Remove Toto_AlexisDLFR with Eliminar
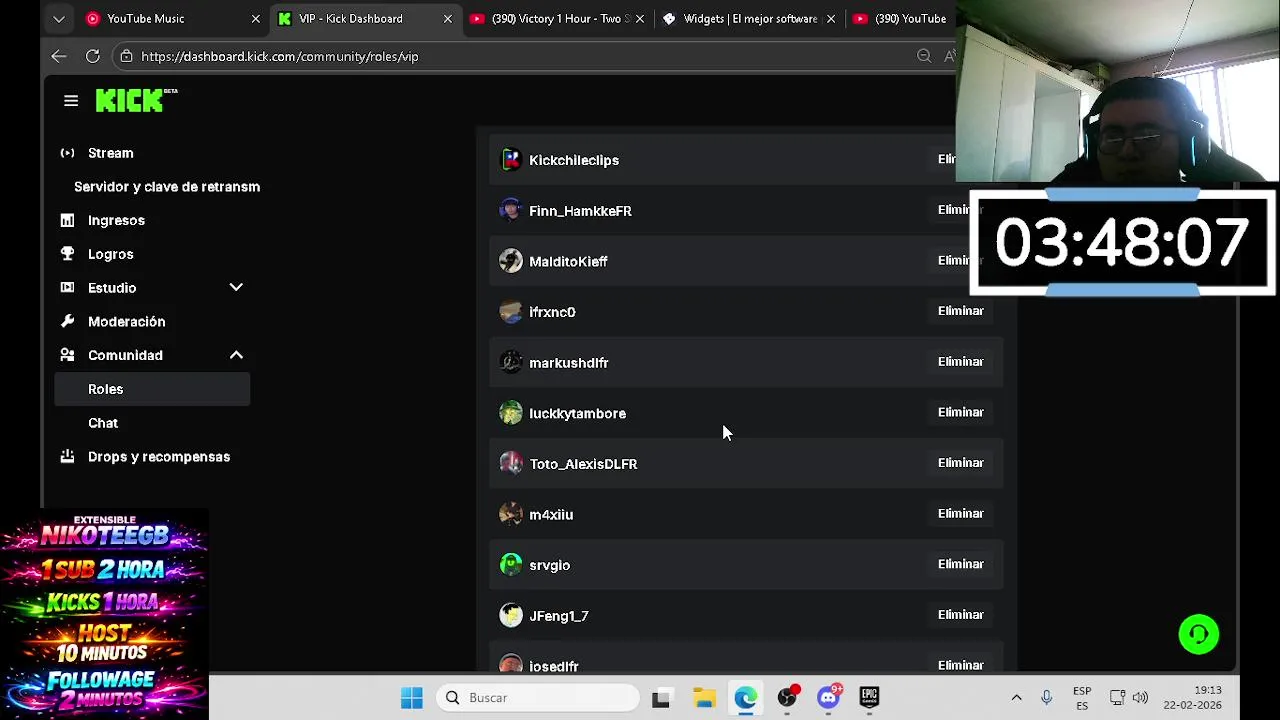Image resolution: width=1280 pixels, height=720 pixels. coord(961,463)
